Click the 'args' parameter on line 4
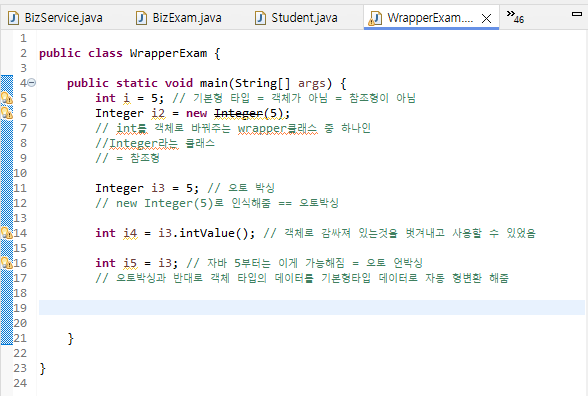 click(312, 83)
